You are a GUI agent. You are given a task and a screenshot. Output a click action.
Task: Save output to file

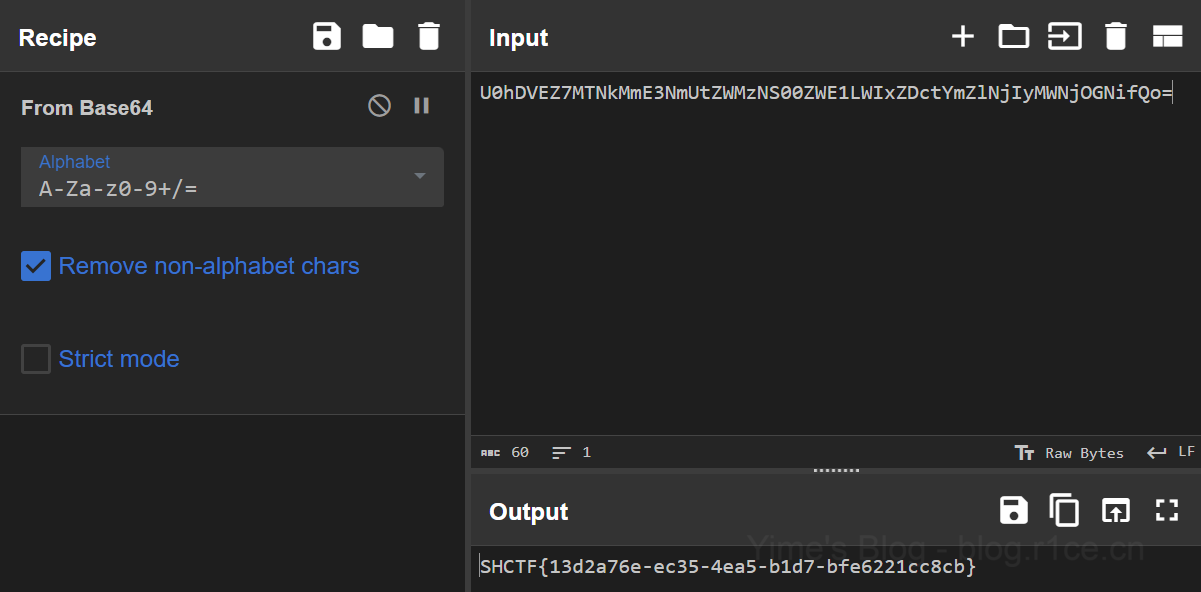pyautogui.click(x=1013, y=510)
